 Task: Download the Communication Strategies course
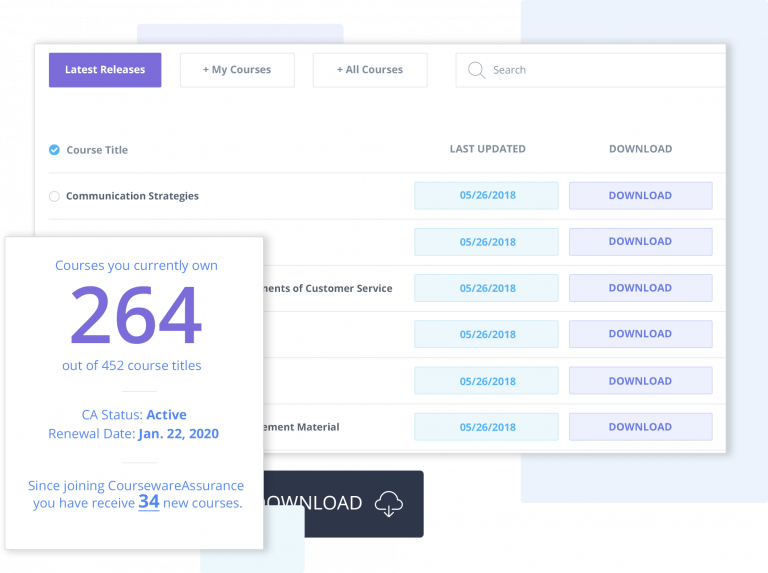640,196
